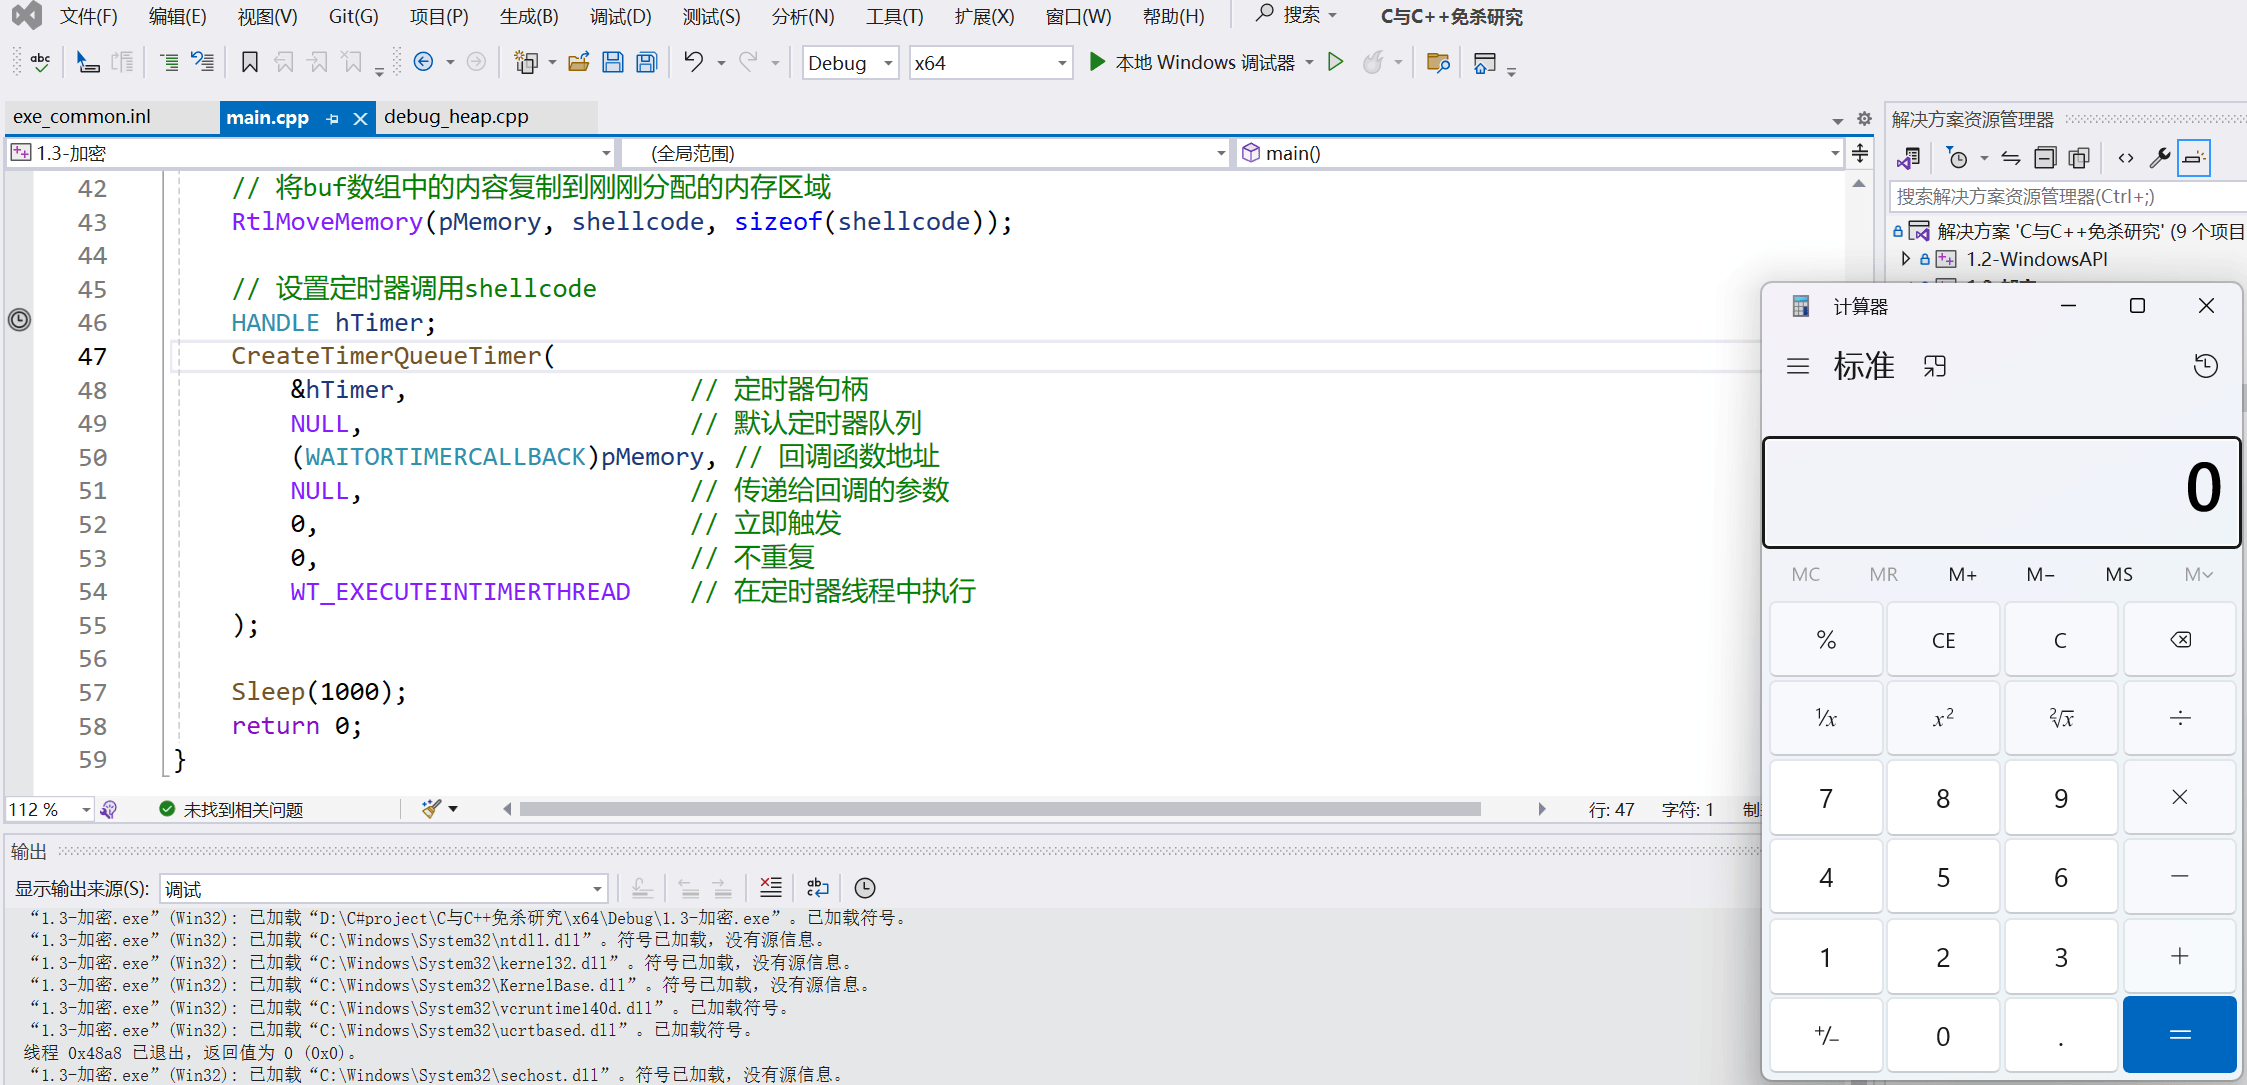Open the 调试(D) menu

point(619,16)
